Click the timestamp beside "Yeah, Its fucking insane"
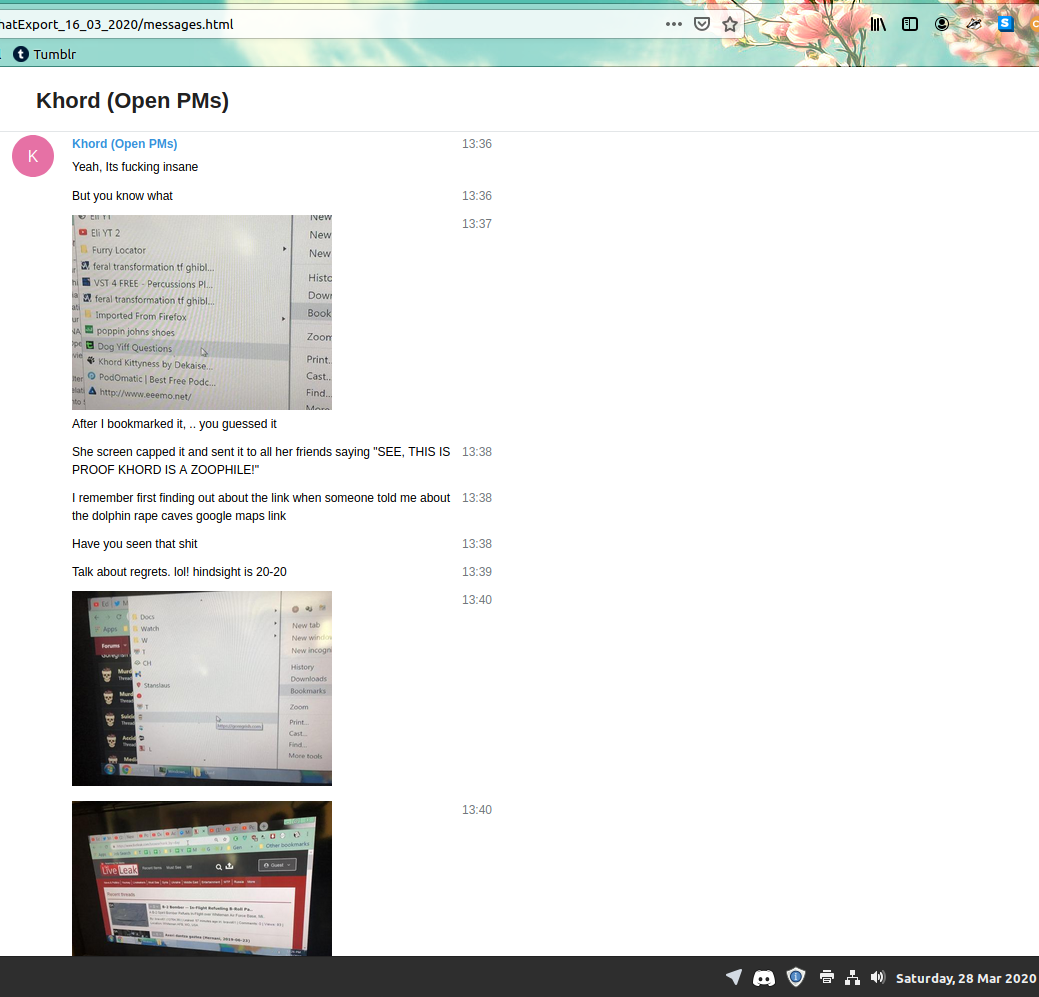This screenshot has width=1039, height=997. point(477,144)
